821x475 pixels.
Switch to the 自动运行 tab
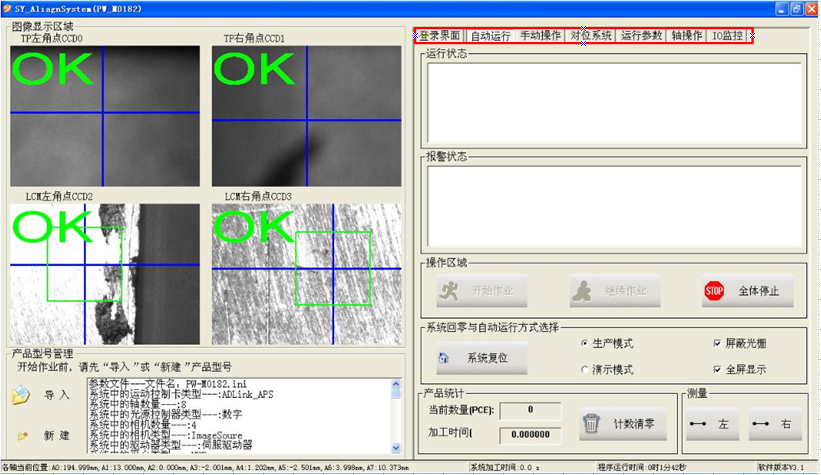[490, 36]
